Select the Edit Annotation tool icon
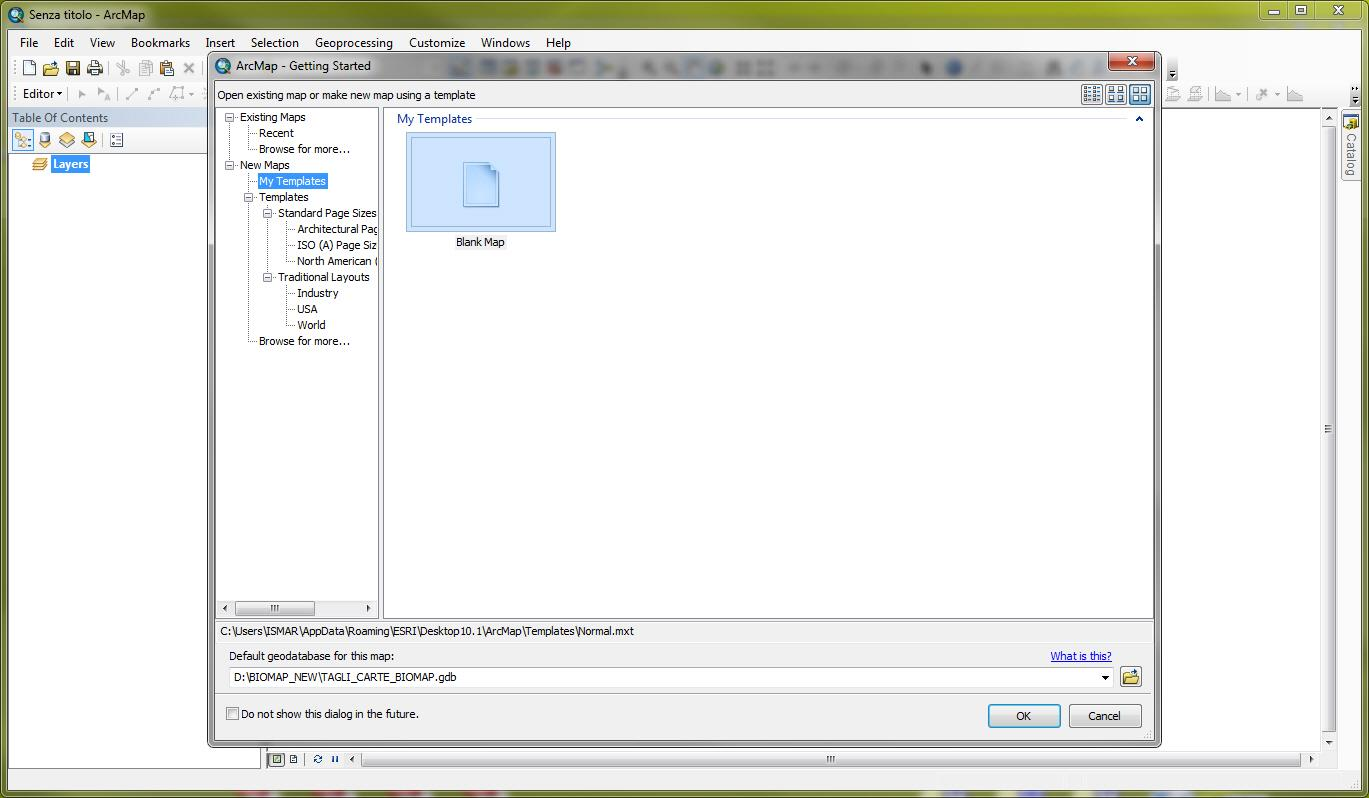 click(104, 94)
